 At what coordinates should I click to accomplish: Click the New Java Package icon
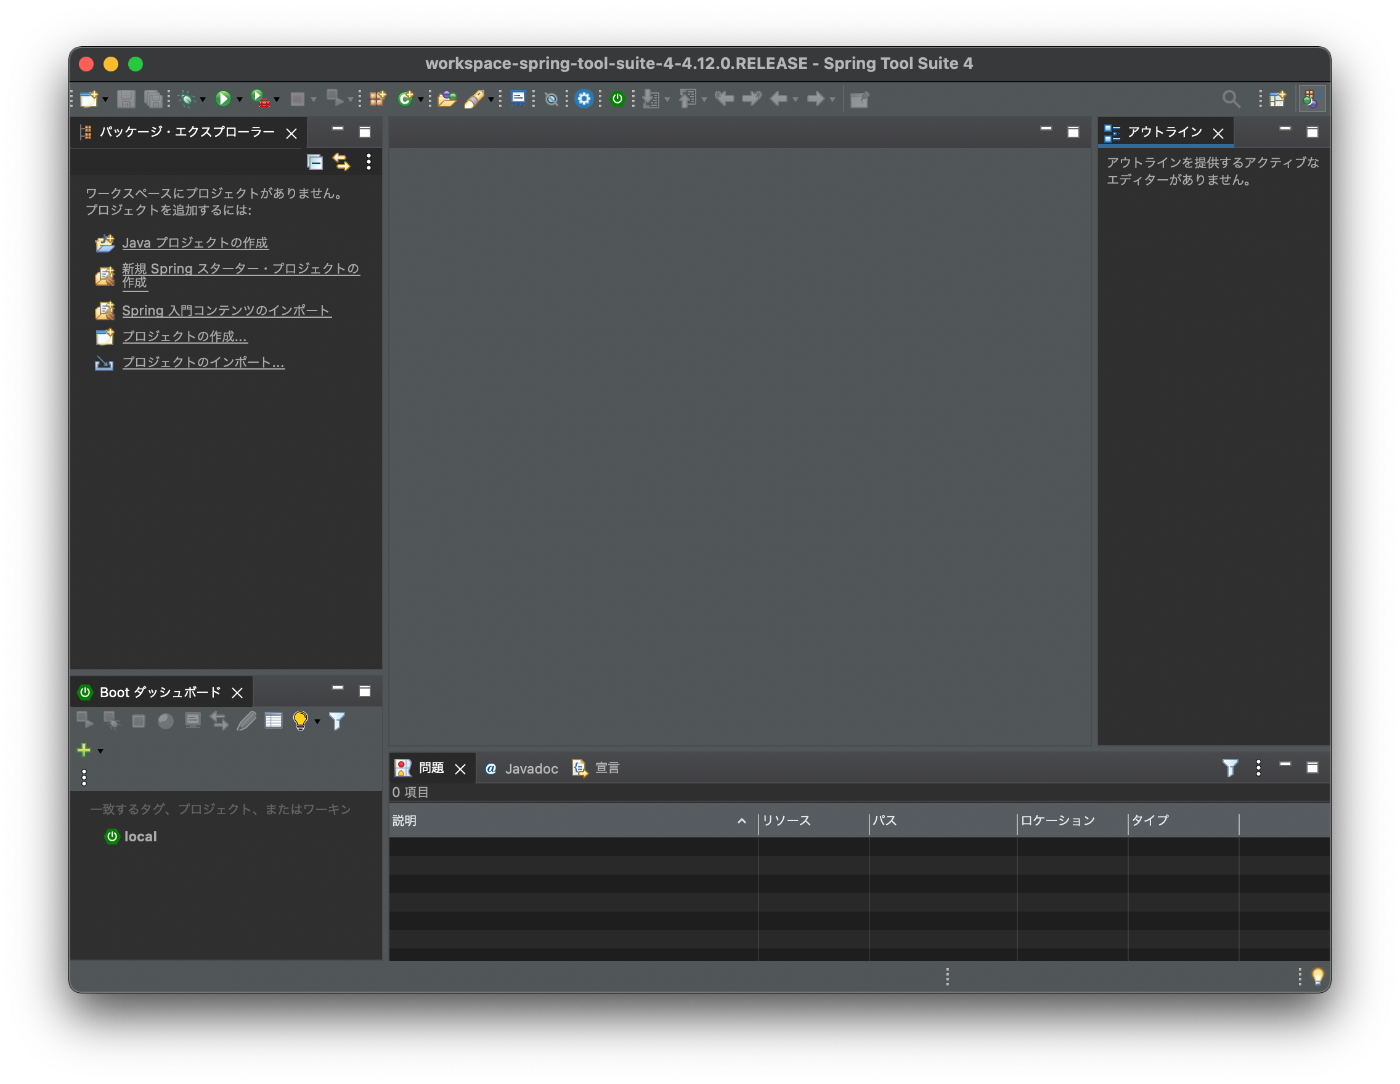coord(378,99)
